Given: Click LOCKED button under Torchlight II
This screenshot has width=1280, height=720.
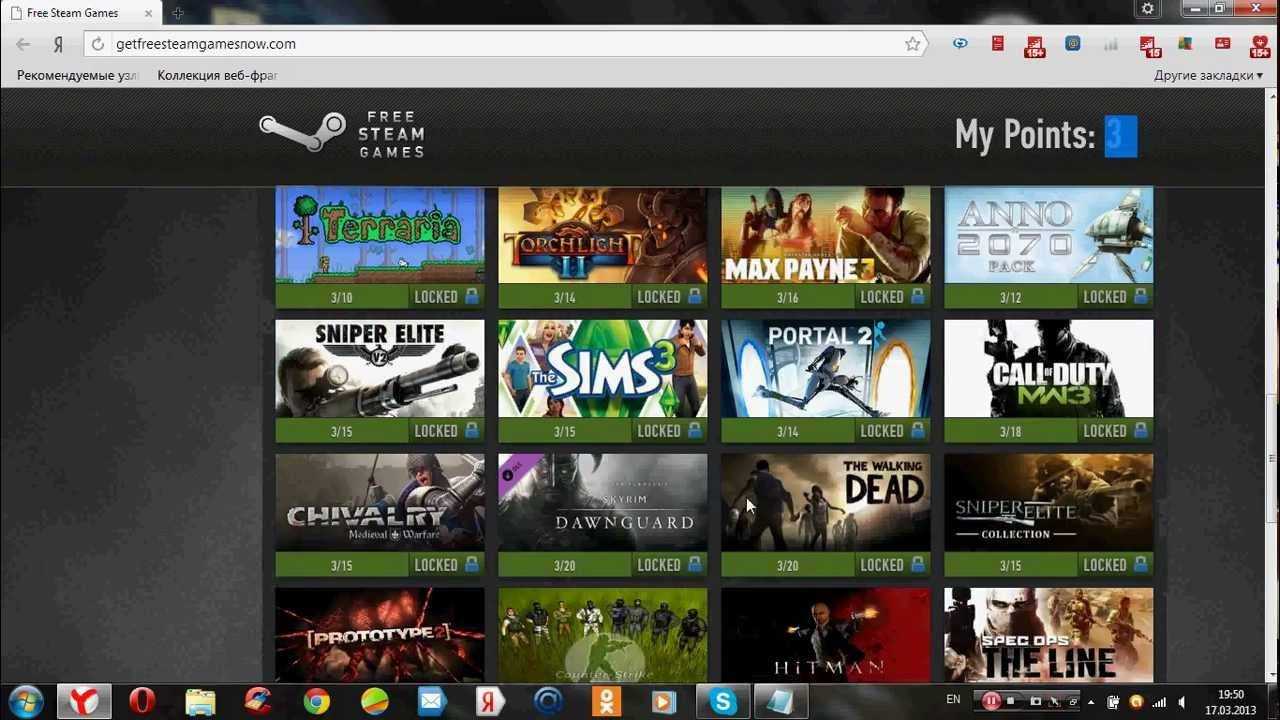Looking at the screenshot, I should pyautogui.click(x=670, y=296).
